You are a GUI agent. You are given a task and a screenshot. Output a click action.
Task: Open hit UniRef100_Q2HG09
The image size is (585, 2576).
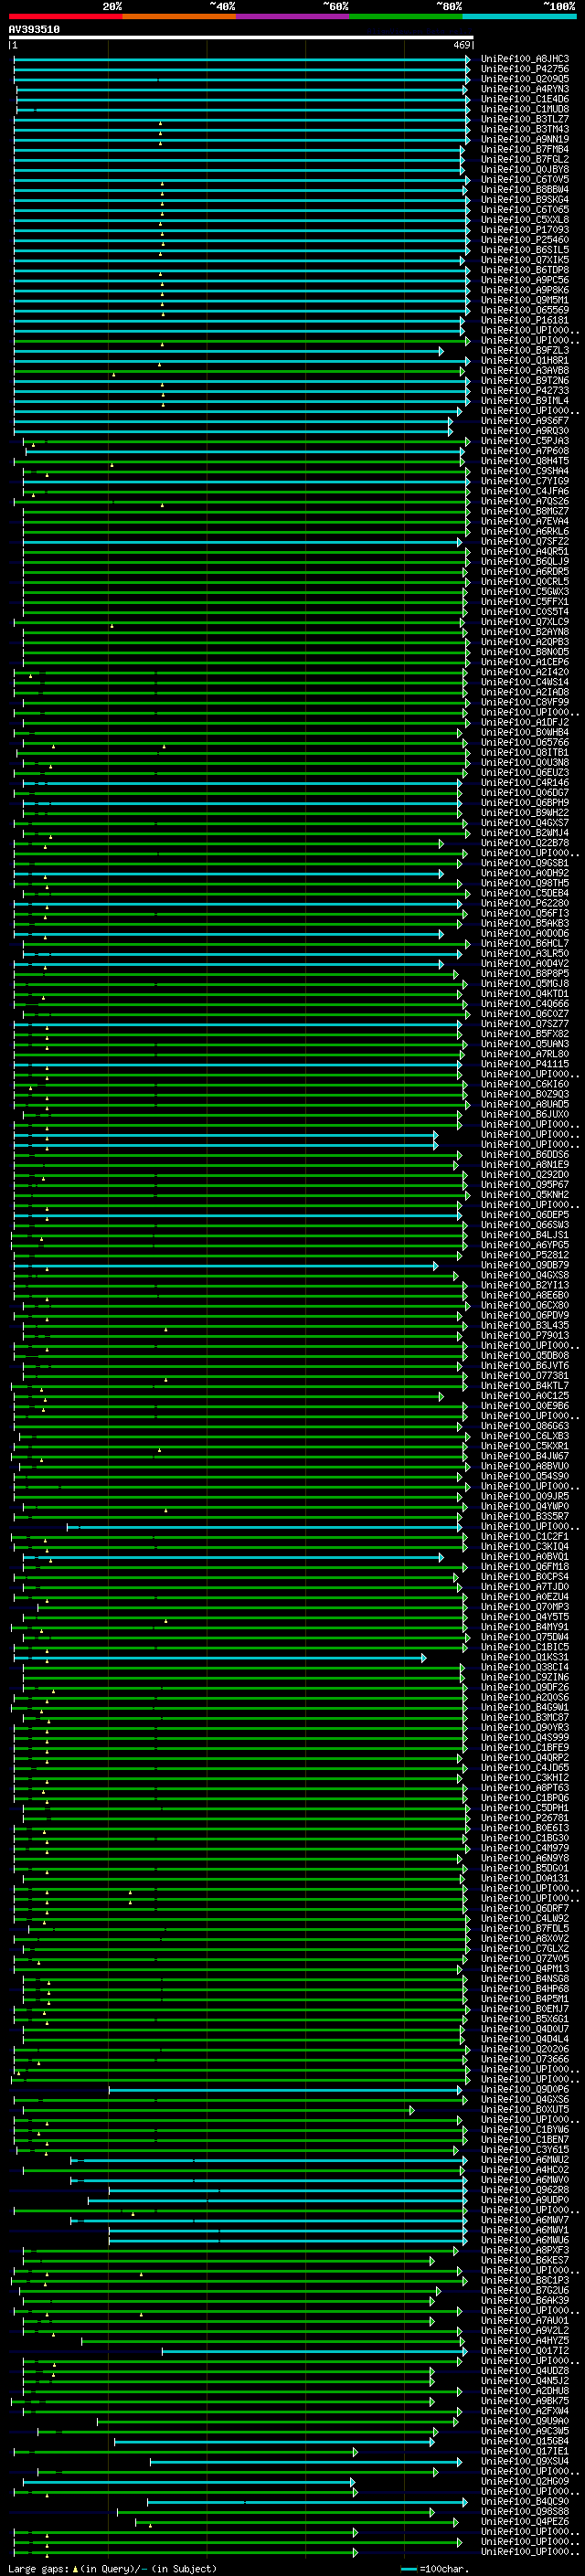[x=525, y=2481]
